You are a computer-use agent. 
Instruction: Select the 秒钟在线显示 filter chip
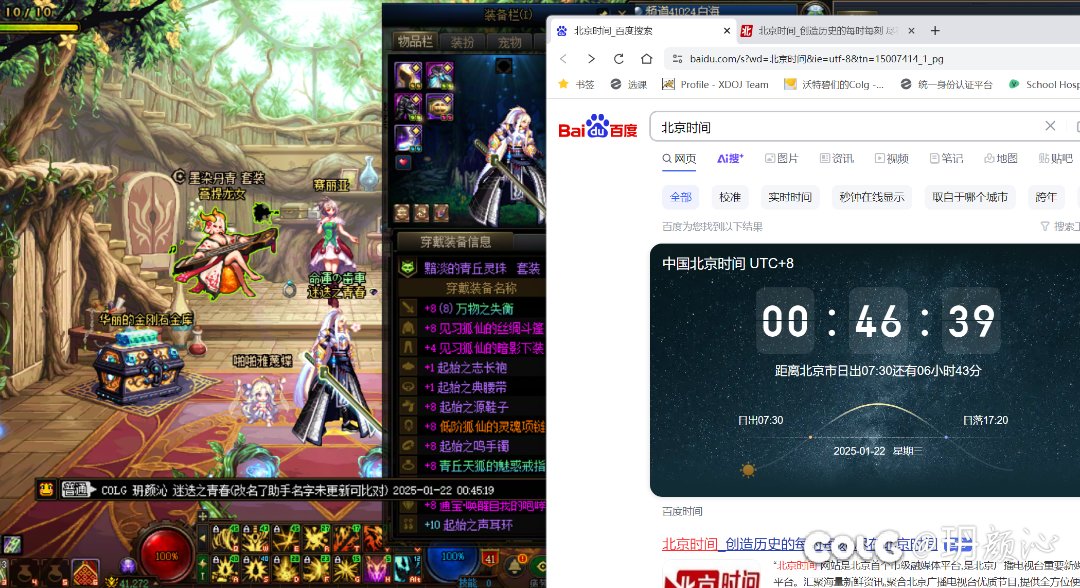(872, 197)
